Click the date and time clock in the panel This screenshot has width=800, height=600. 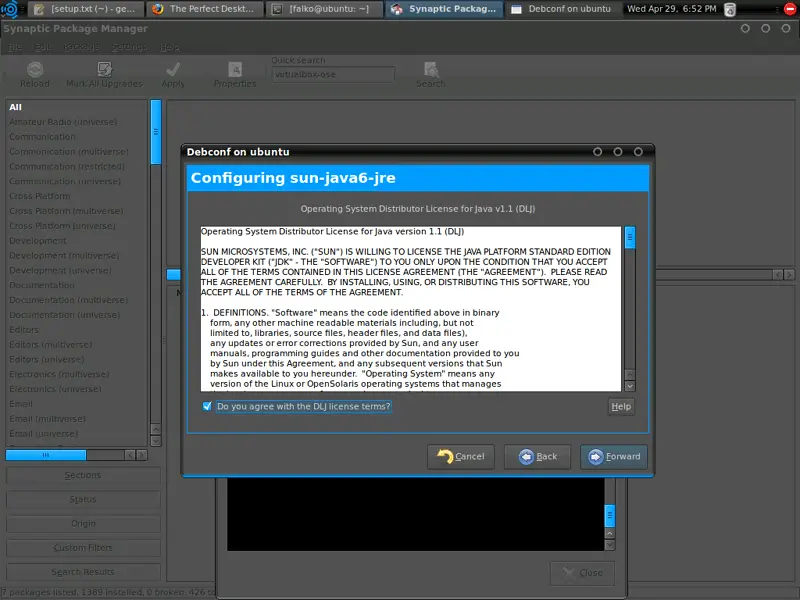point(671,9)
